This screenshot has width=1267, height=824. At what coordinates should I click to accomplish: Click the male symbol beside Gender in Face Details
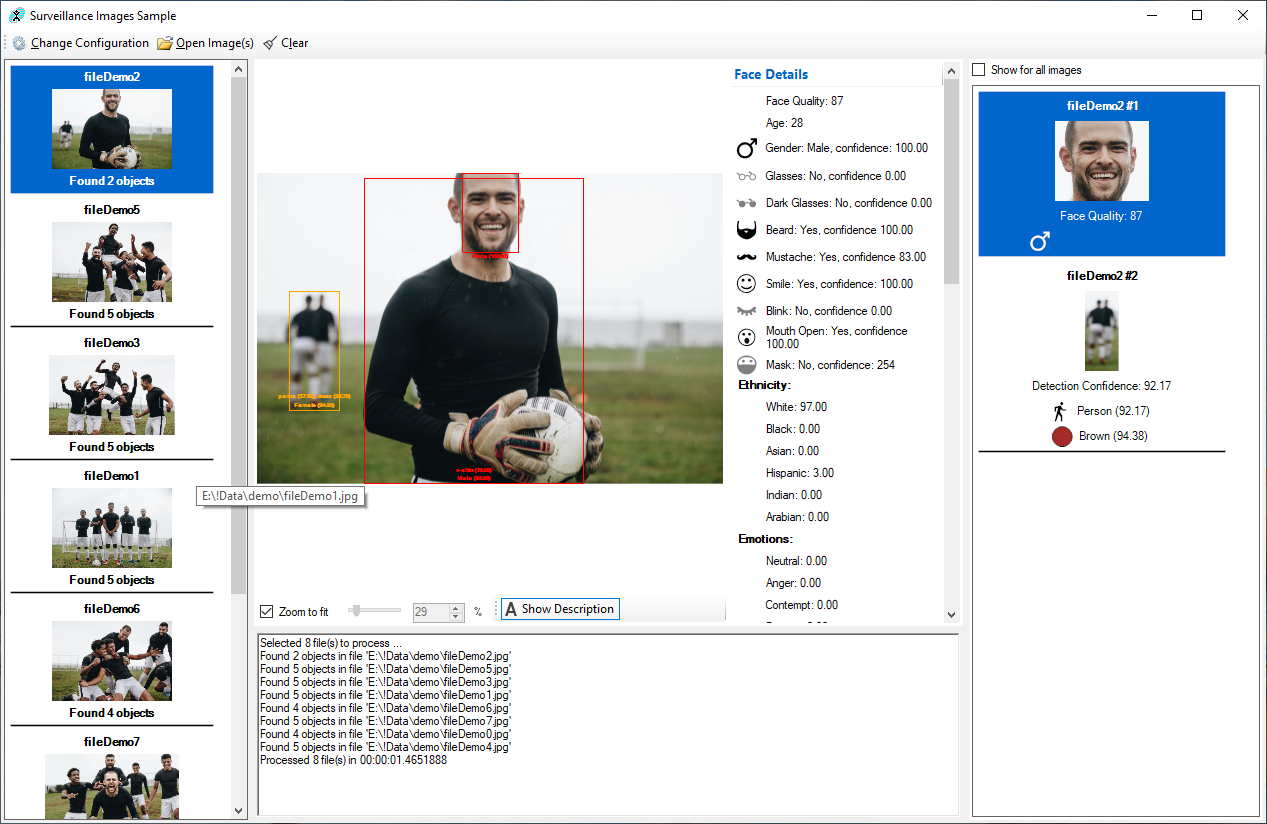746,149
